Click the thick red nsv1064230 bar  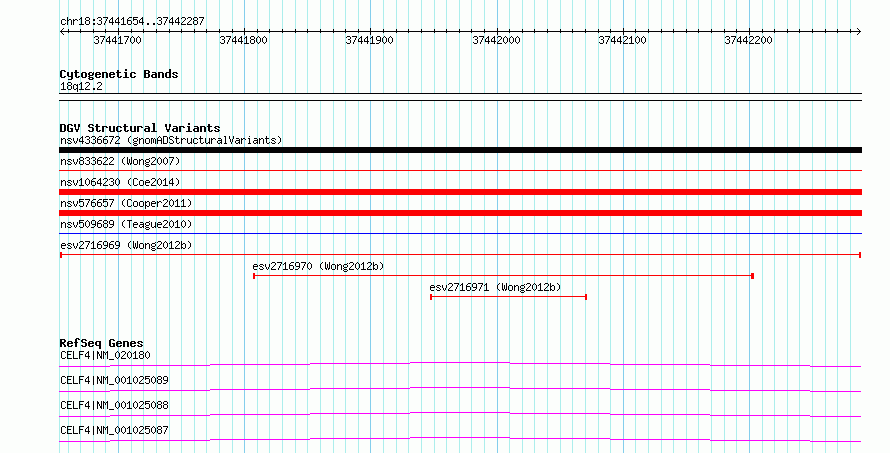click(460, 192)
